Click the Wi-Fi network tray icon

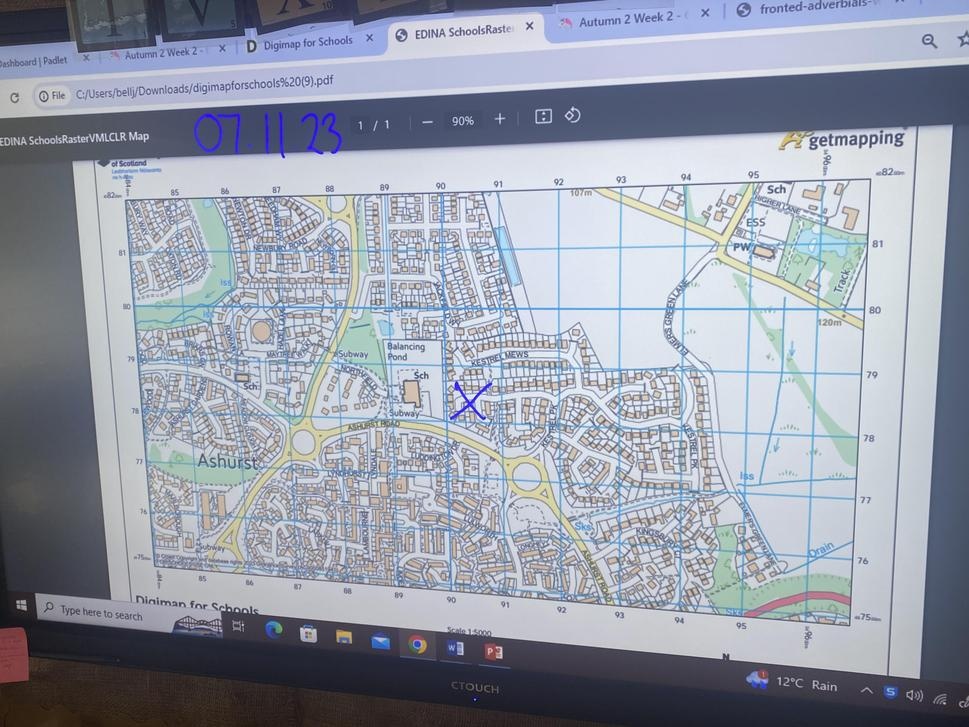tap(940, 699)
